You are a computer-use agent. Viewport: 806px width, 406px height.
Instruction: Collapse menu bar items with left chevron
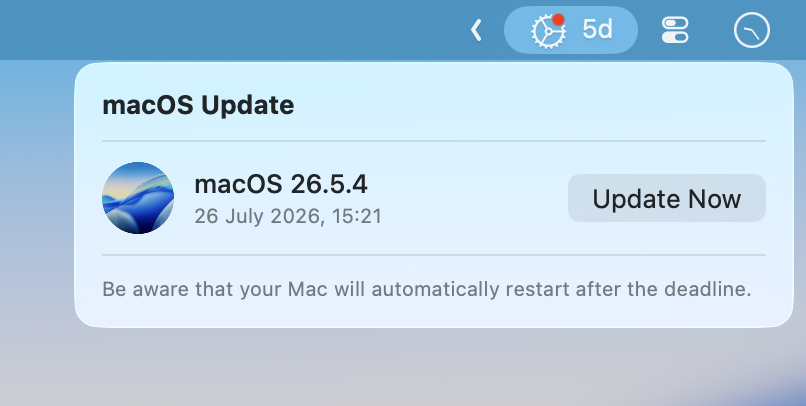click(x=477, y=30)
